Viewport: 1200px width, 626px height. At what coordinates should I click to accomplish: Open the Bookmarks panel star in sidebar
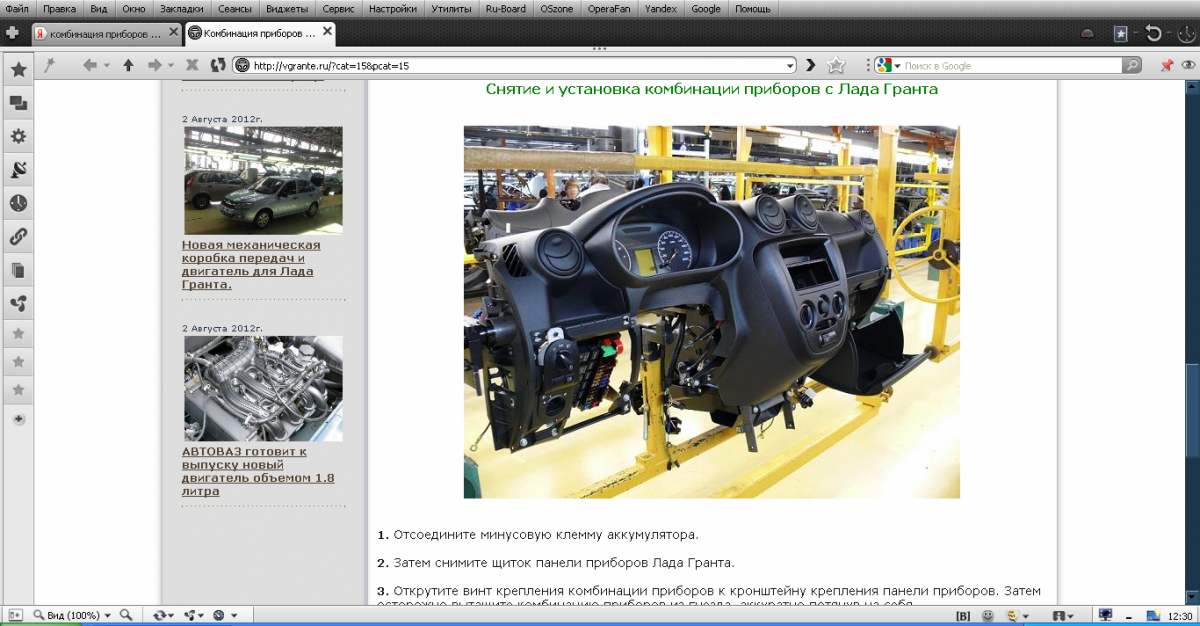pyautogui.click(x=18, y=70)
